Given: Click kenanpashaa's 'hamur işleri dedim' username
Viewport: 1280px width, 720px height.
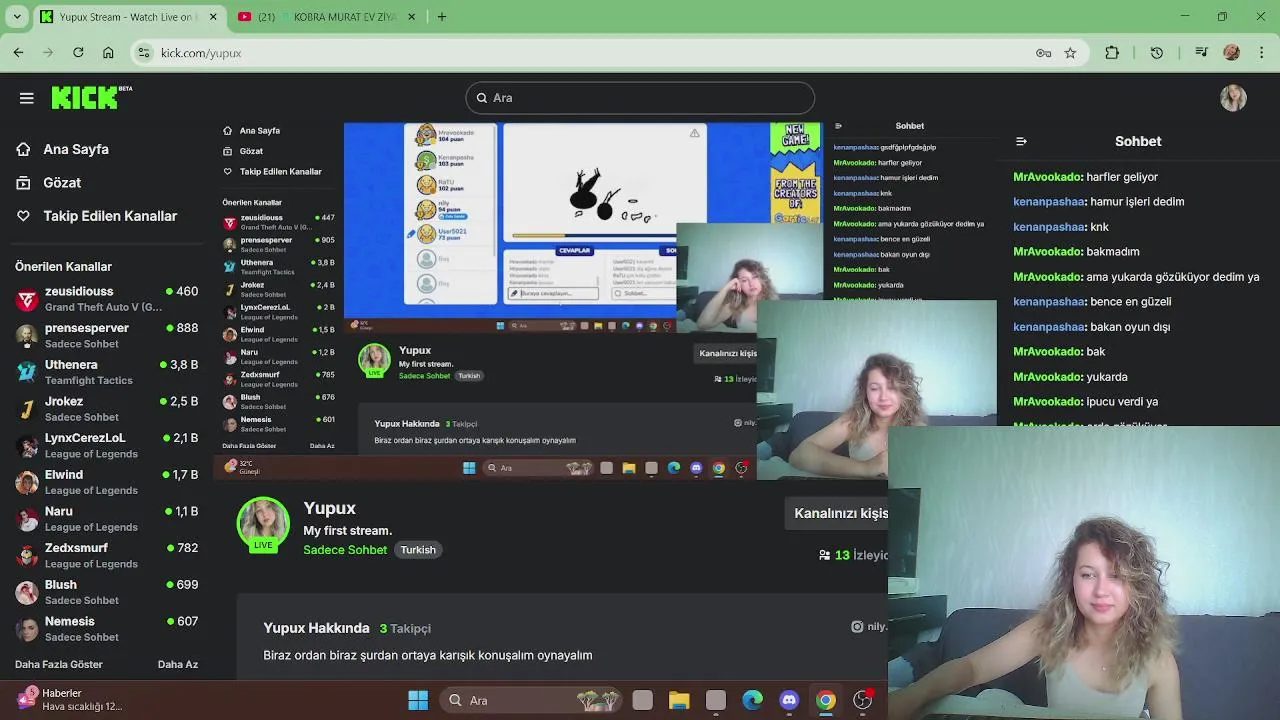Looking at the screenshot, I should (1049, 202).
